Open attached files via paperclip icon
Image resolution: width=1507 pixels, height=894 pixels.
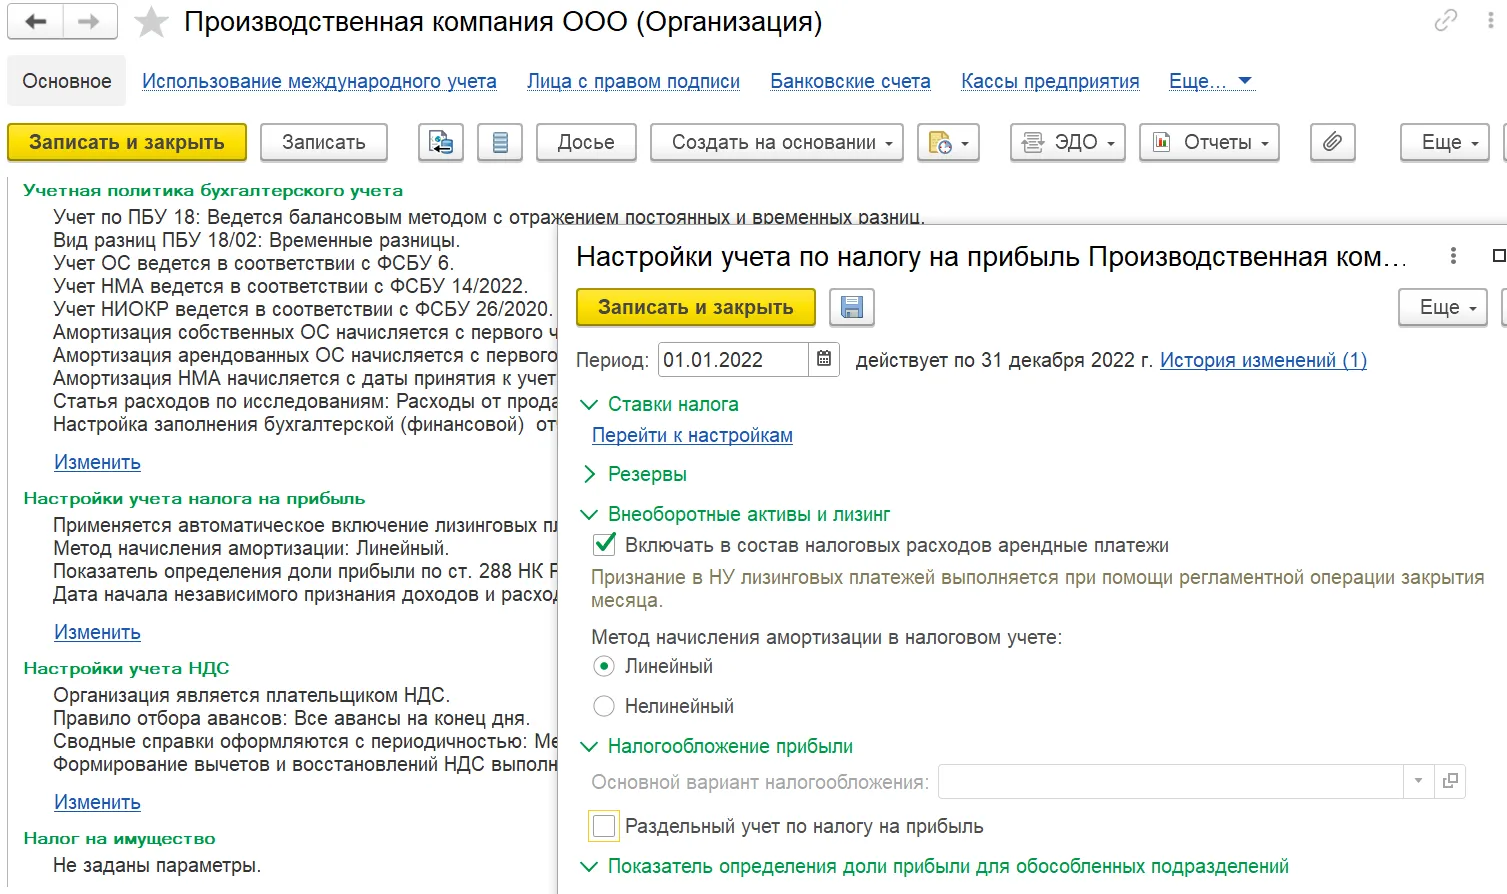(1332, 143)
